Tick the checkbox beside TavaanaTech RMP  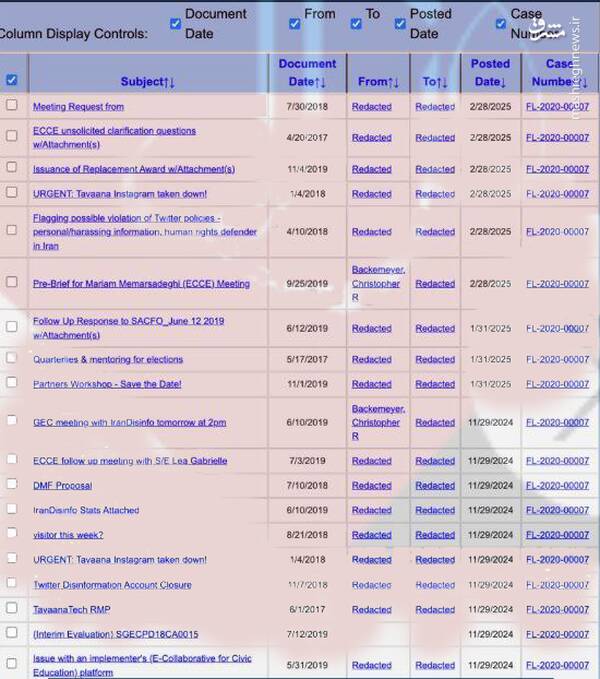(x=12, y=608)
